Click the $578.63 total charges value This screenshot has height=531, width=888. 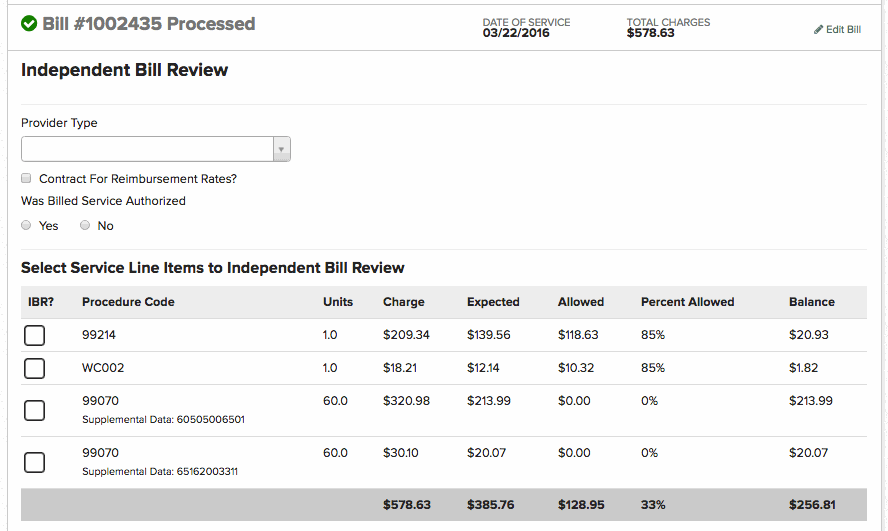point(650,33)
